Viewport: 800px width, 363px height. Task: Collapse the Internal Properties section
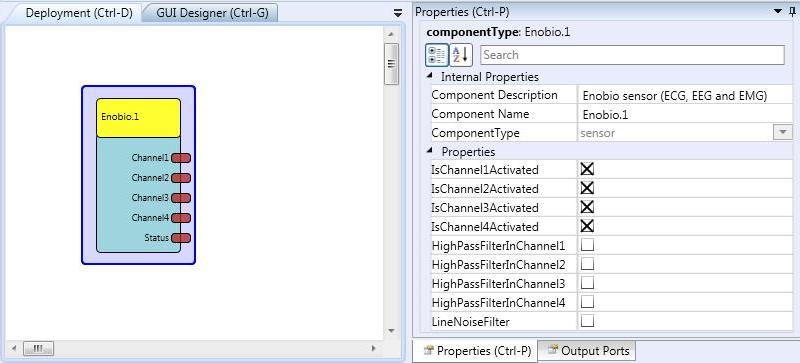click(x=430, y=76)
